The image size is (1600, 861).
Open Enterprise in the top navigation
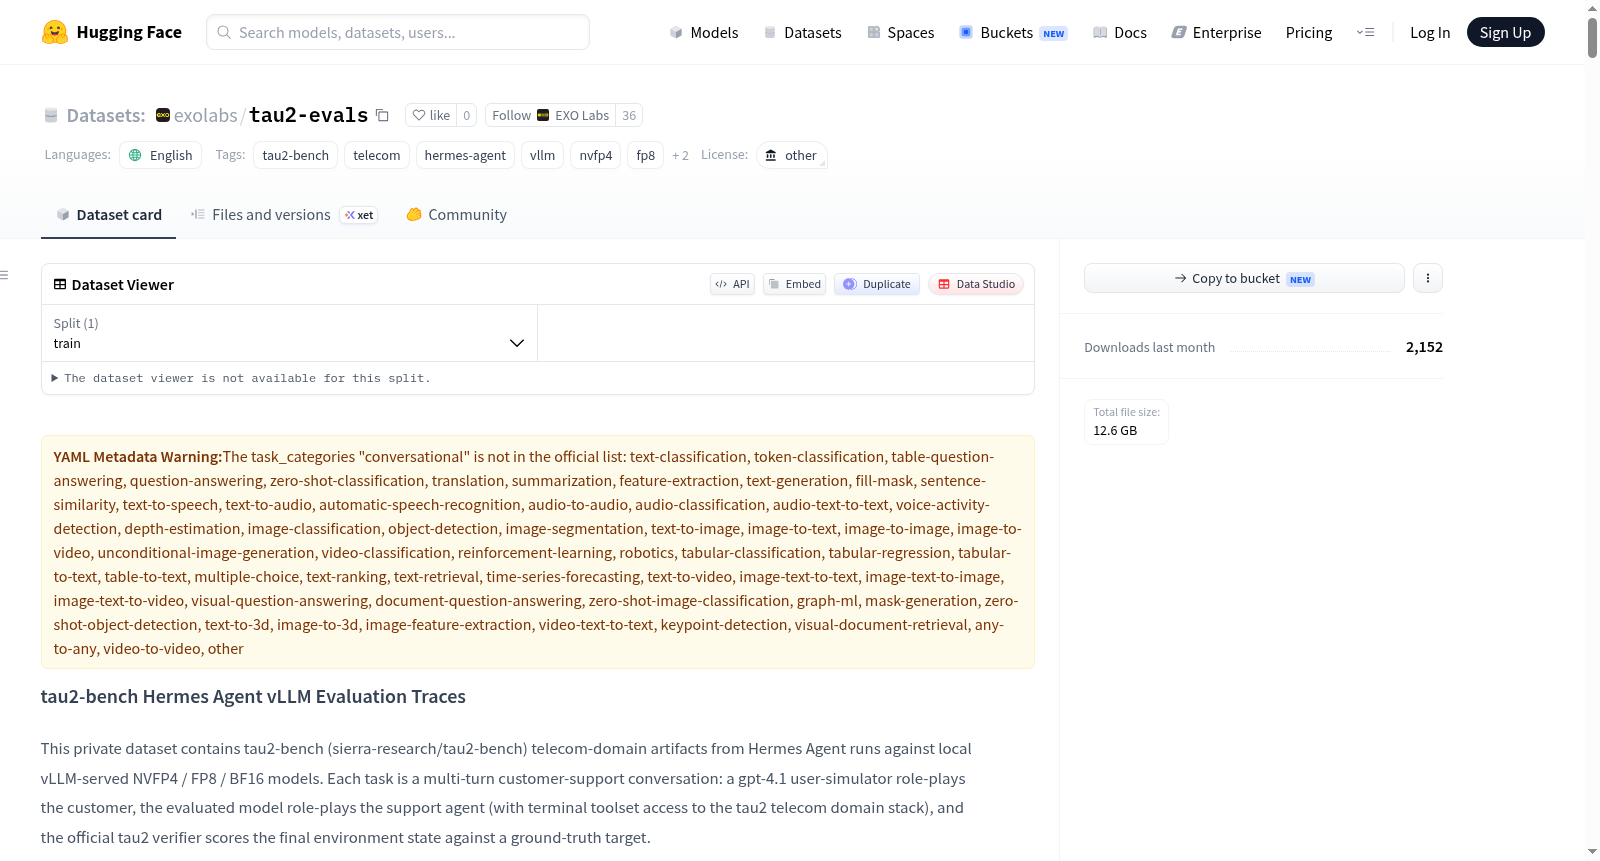pyautogui.click(x=1216, y=32)
